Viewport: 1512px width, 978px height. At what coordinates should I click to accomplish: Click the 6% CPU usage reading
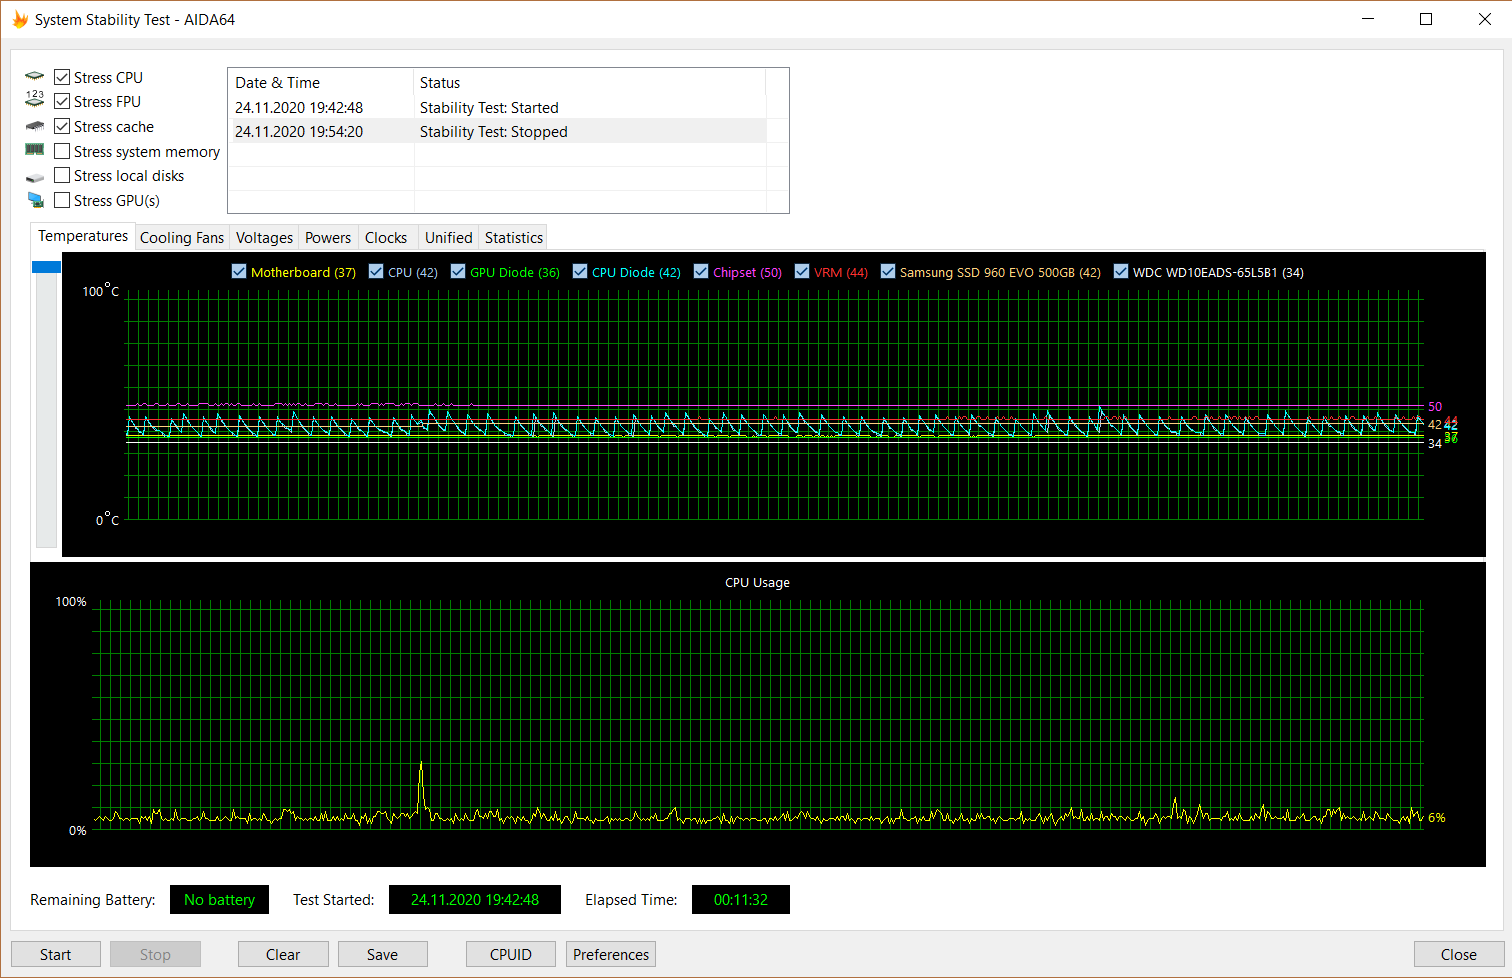(1437, 817)
